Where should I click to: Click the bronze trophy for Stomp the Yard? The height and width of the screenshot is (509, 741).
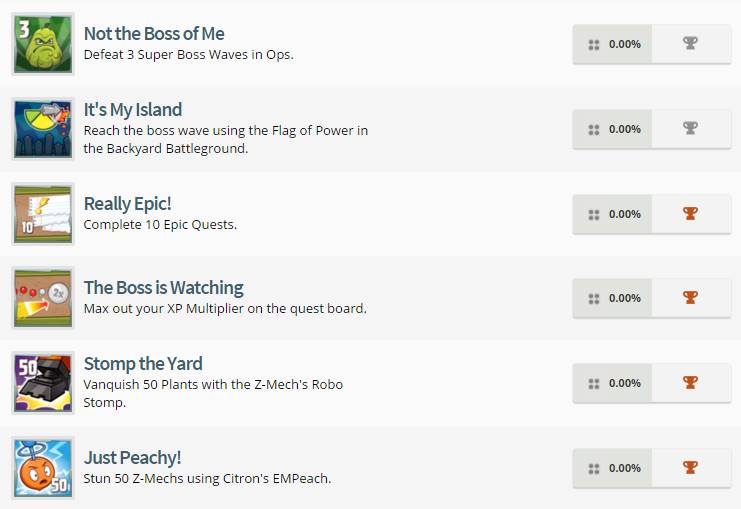690,383
